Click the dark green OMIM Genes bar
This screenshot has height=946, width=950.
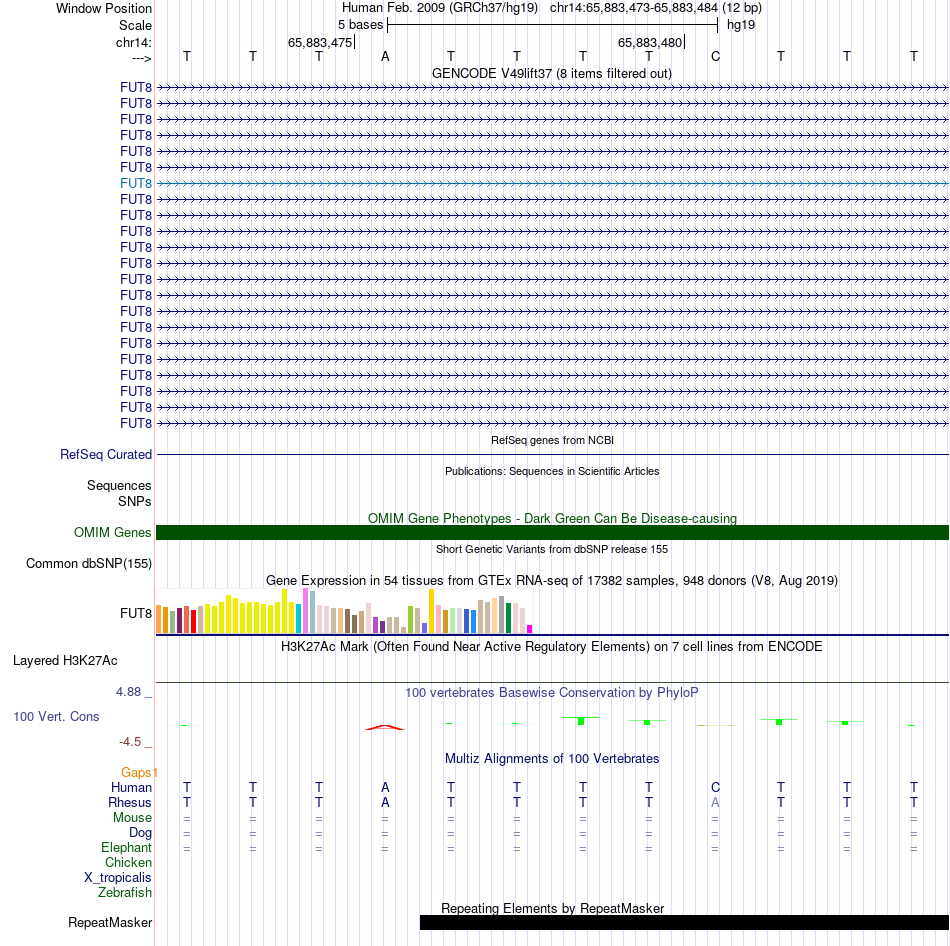point(552,532)
